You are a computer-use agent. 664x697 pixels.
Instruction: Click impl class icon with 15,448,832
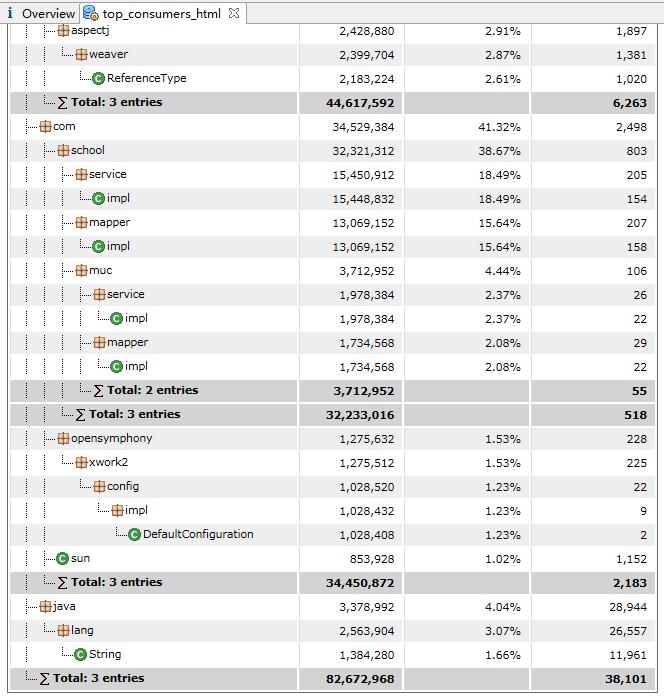[99, 199]
